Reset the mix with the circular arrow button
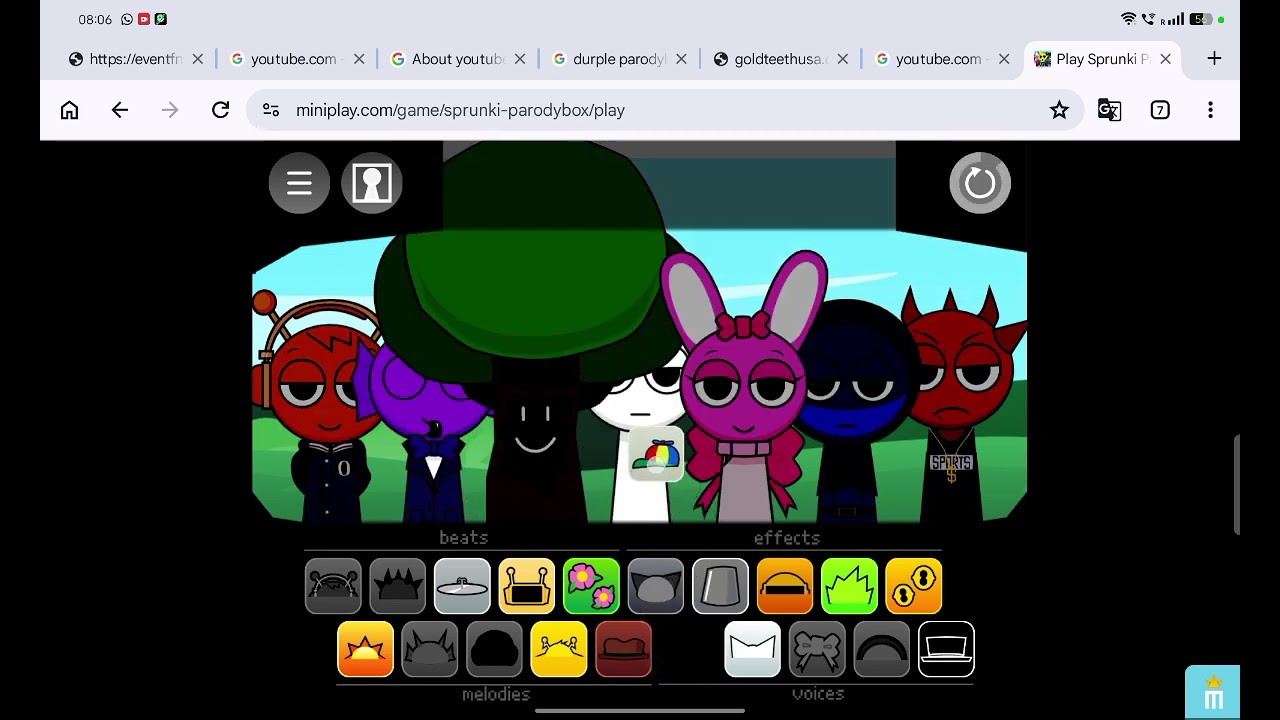This screenshot has height=720, width=1280. [980, 183]
